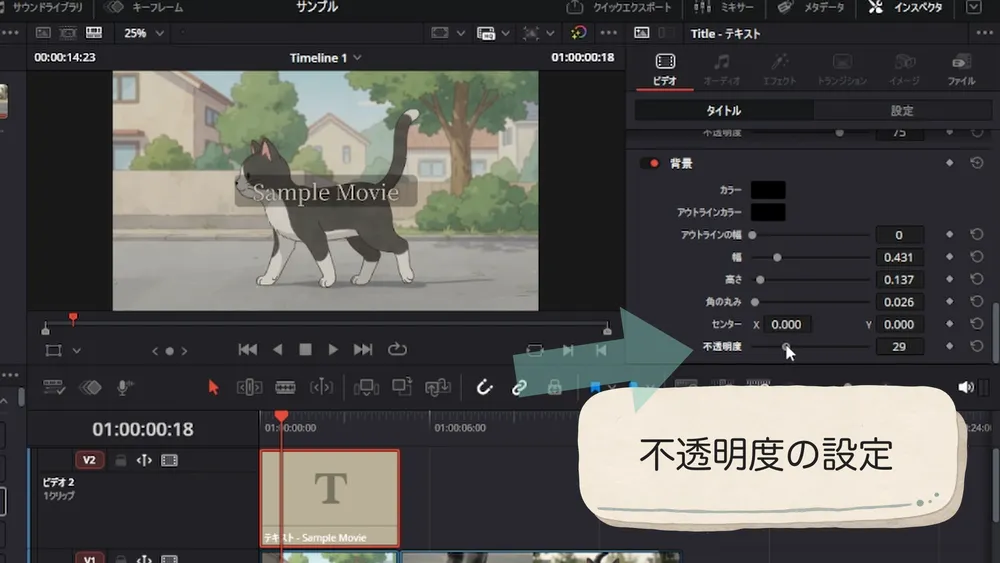Reset the センター parameter
This screenshot has width=1000, height=563.
click(x=976, y=324)
